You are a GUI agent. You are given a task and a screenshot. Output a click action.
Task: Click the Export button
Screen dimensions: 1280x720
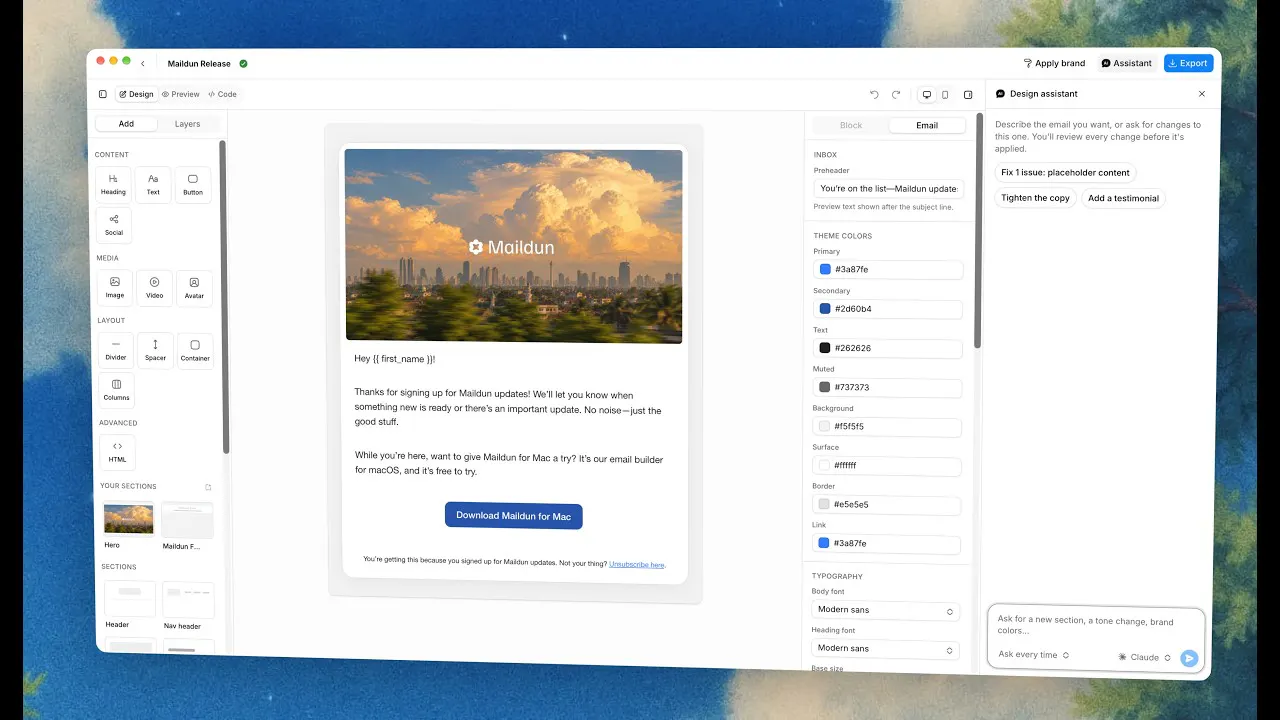pos(1188,63)
